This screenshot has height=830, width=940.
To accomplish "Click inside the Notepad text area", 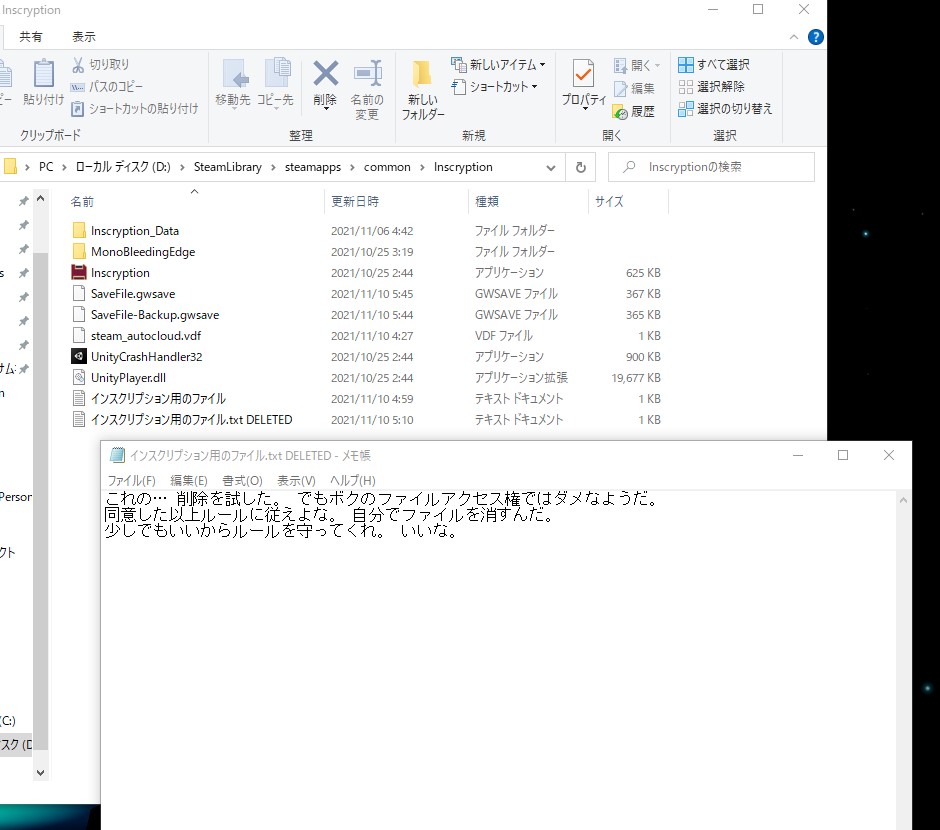I will (499, 659).
